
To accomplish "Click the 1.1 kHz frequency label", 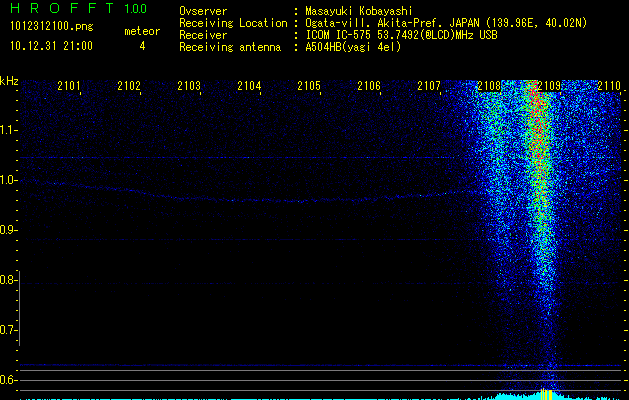I will [8, 130].
